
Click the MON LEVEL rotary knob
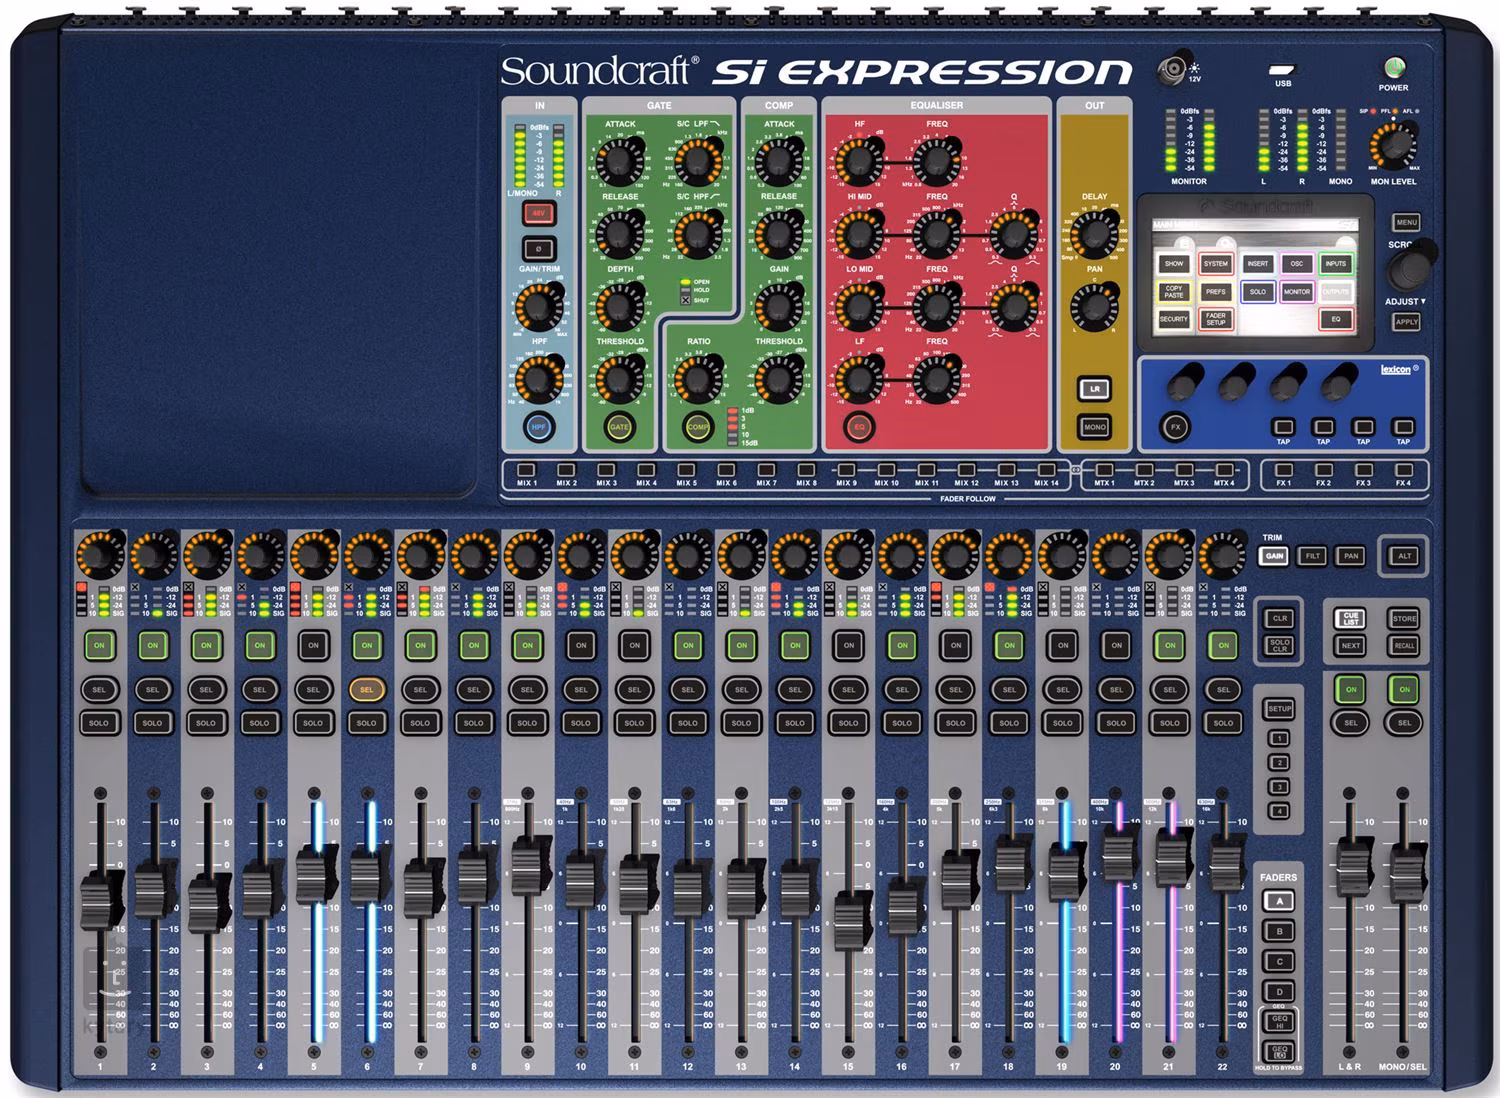tap(1392, 147)
